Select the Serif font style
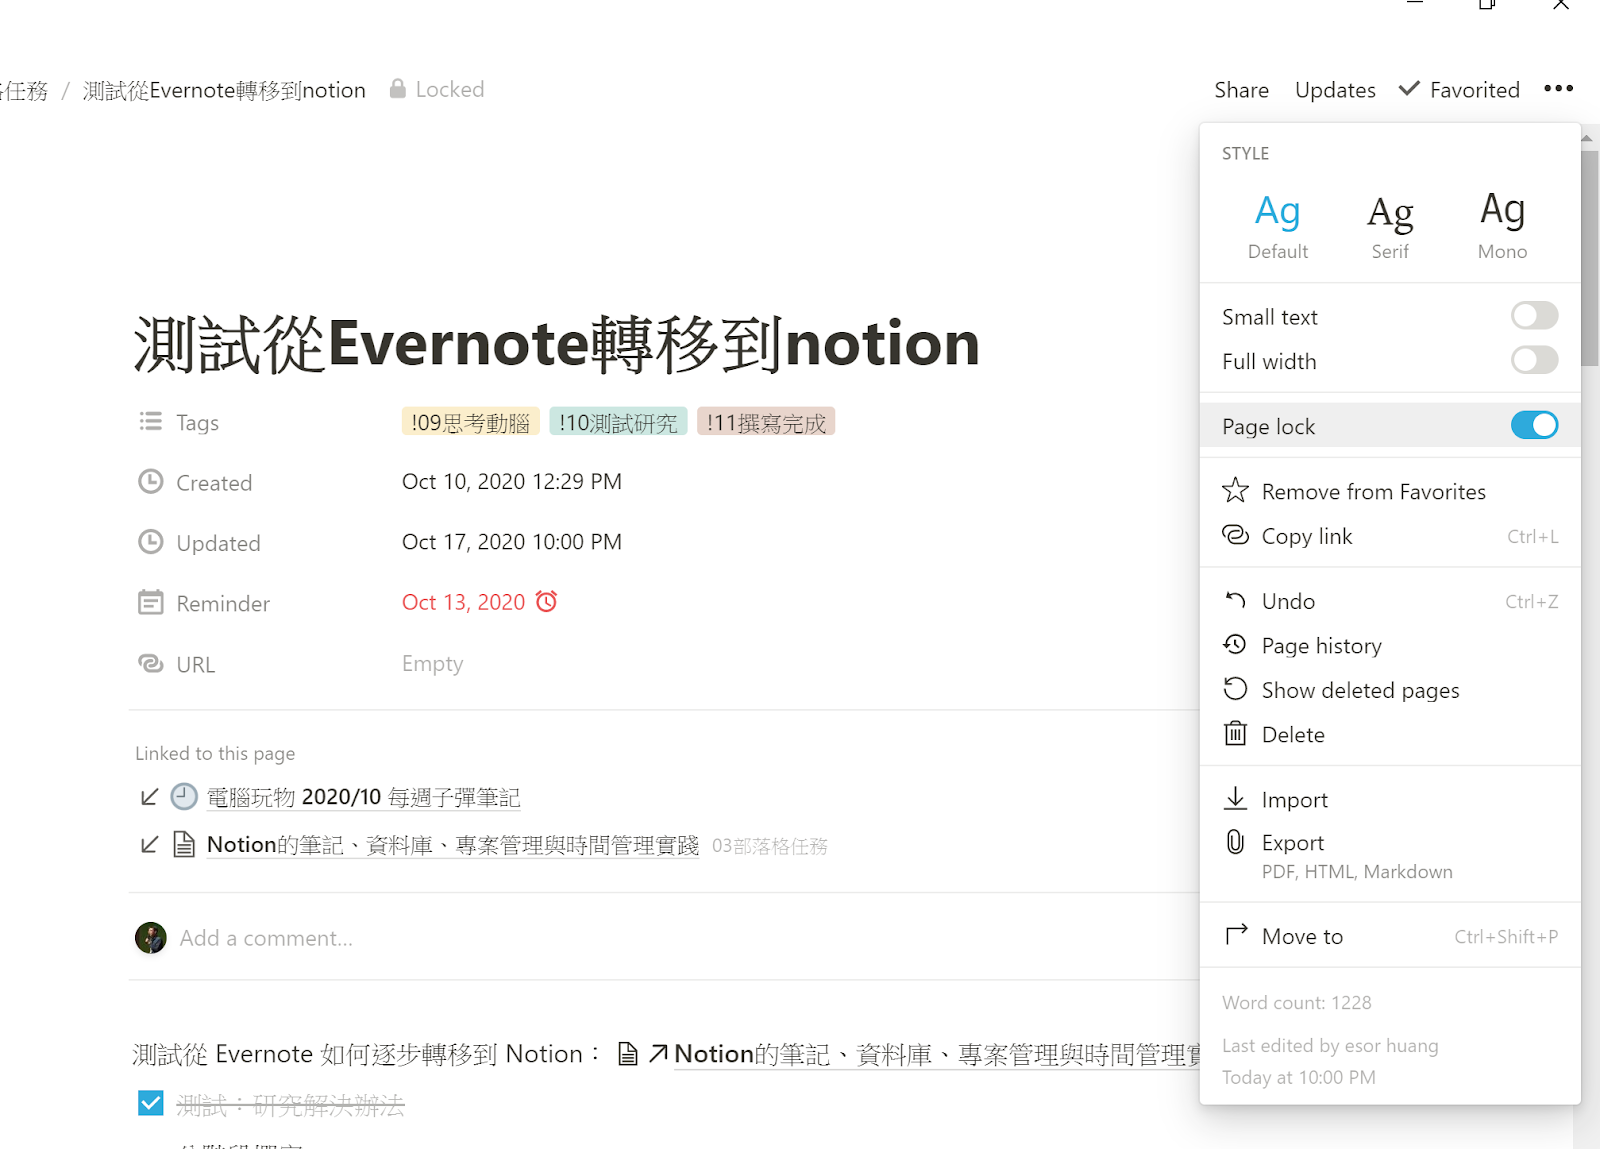This screenshot has height=1149, width=1600. pyautogui.click(x=1390, y=226)
